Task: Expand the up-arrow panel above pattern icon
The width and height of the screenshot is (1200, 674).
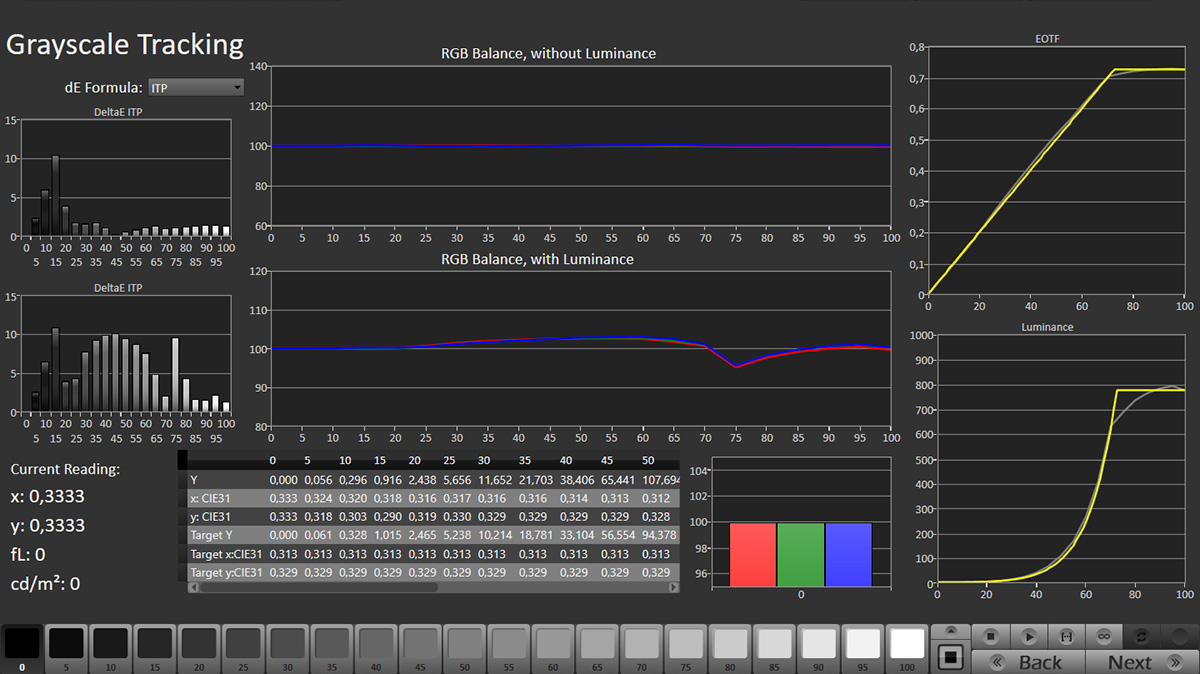Action: pyautogui.click(x=950, y=631)
